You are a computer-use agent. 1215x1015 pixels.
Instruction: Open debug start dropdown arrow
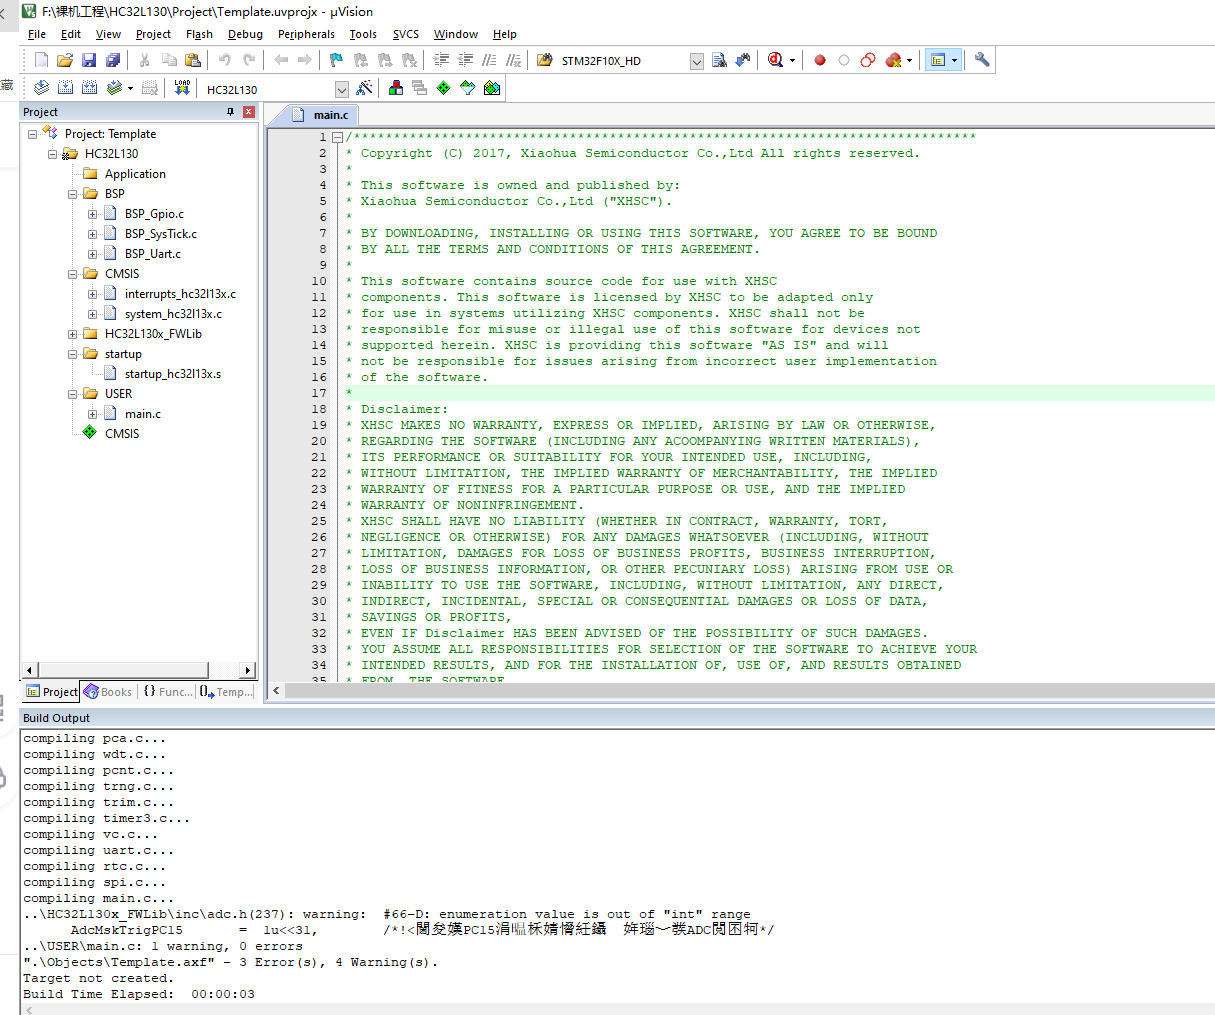[793, 60]
